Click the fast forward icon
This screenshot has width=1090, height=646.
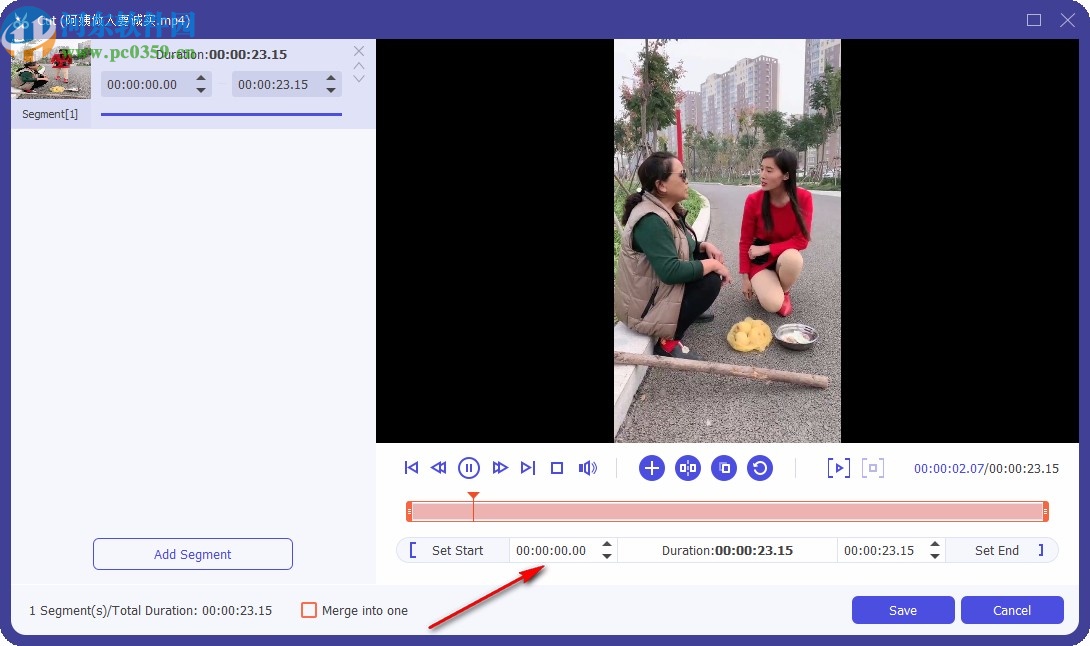click(x=500, y=467)
